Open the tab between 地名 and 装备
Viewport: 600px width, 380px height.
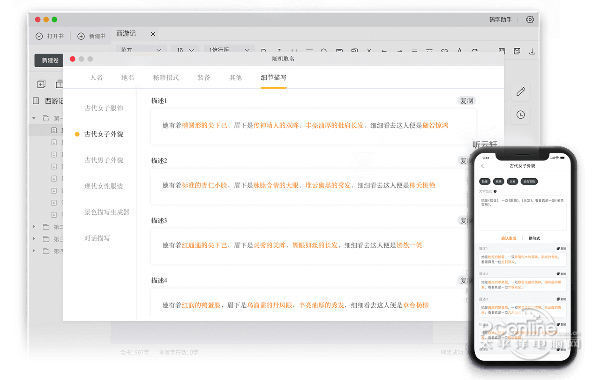(166, 78)
